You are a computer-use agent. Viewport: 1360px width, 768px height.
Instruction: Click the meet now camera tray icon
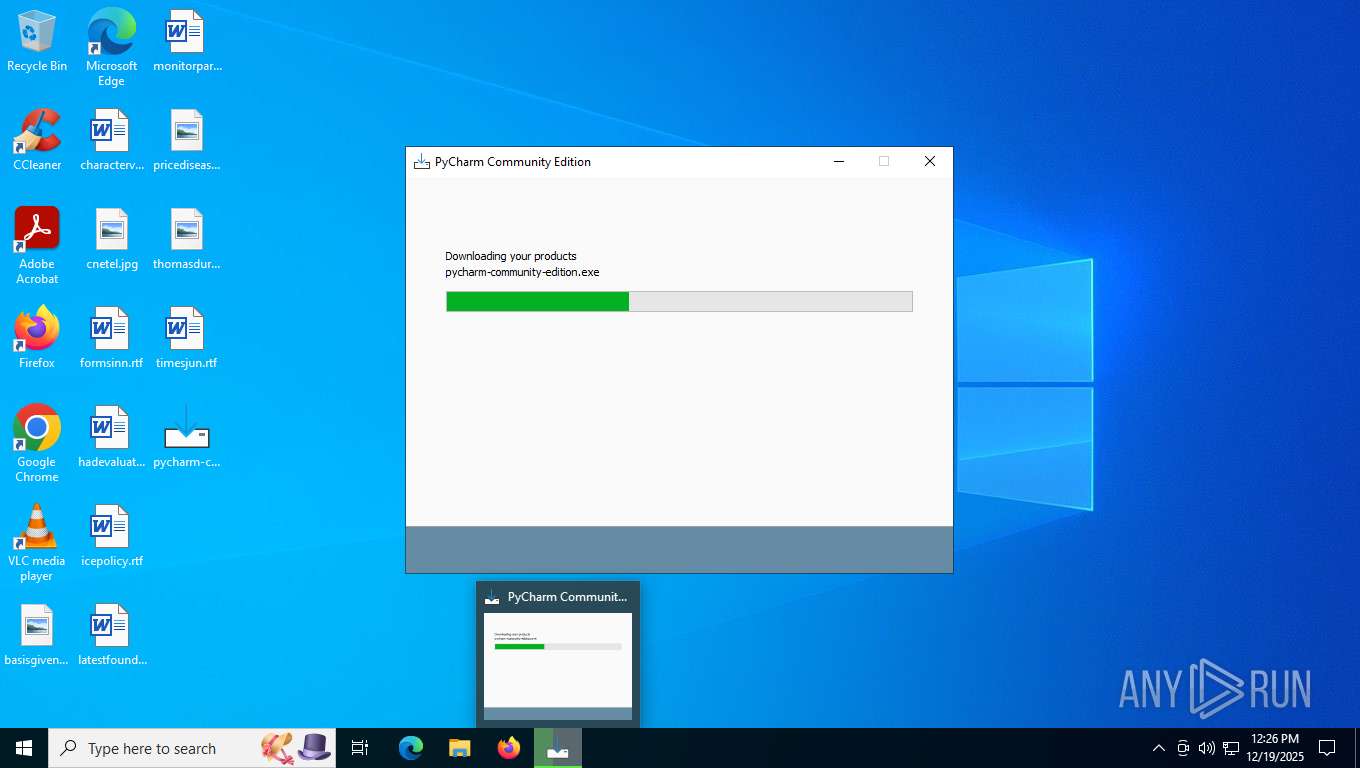[x=1183, y=748]
